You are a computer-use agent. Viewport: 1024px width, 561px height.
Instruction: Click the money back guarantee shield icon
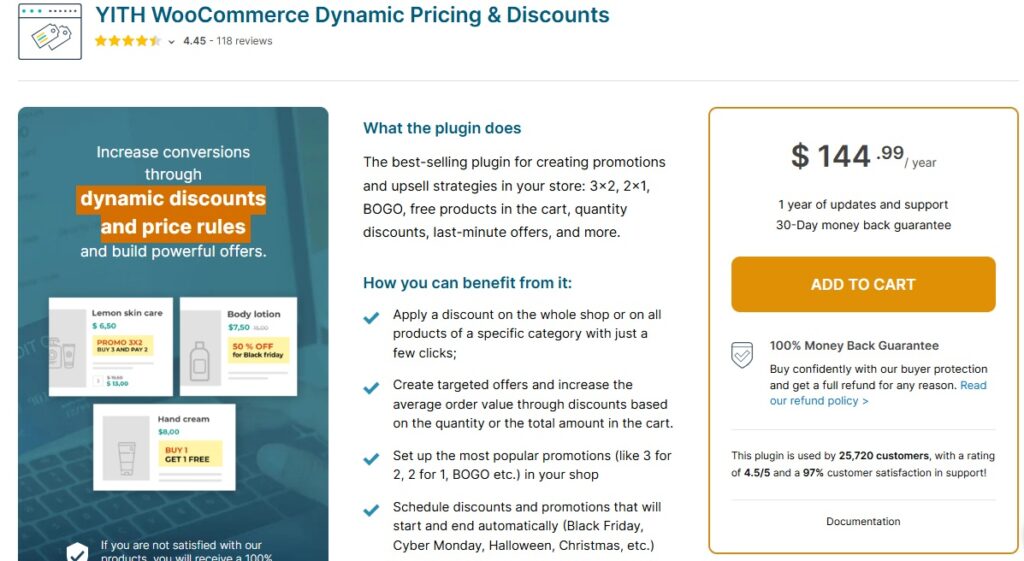(x=742, y=355)
